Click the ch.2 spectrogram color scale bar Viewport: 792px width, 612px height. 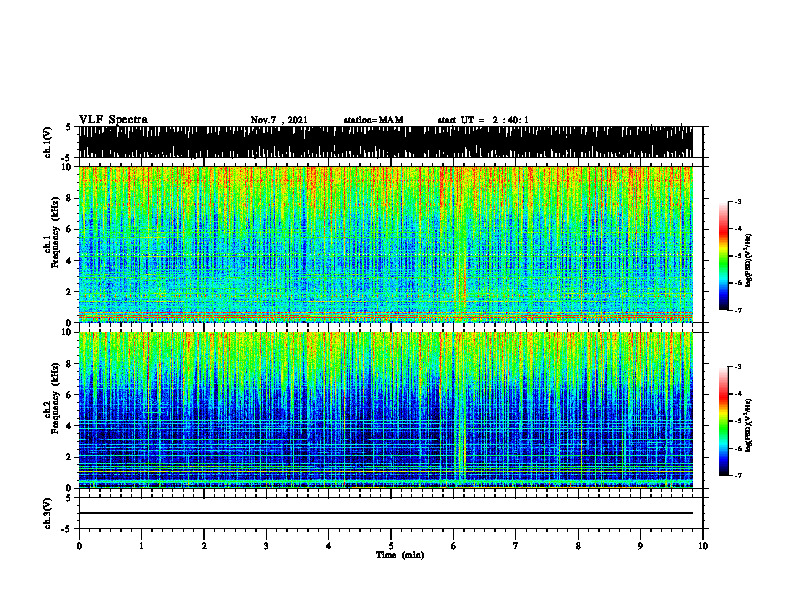click(x=724, y=421)
